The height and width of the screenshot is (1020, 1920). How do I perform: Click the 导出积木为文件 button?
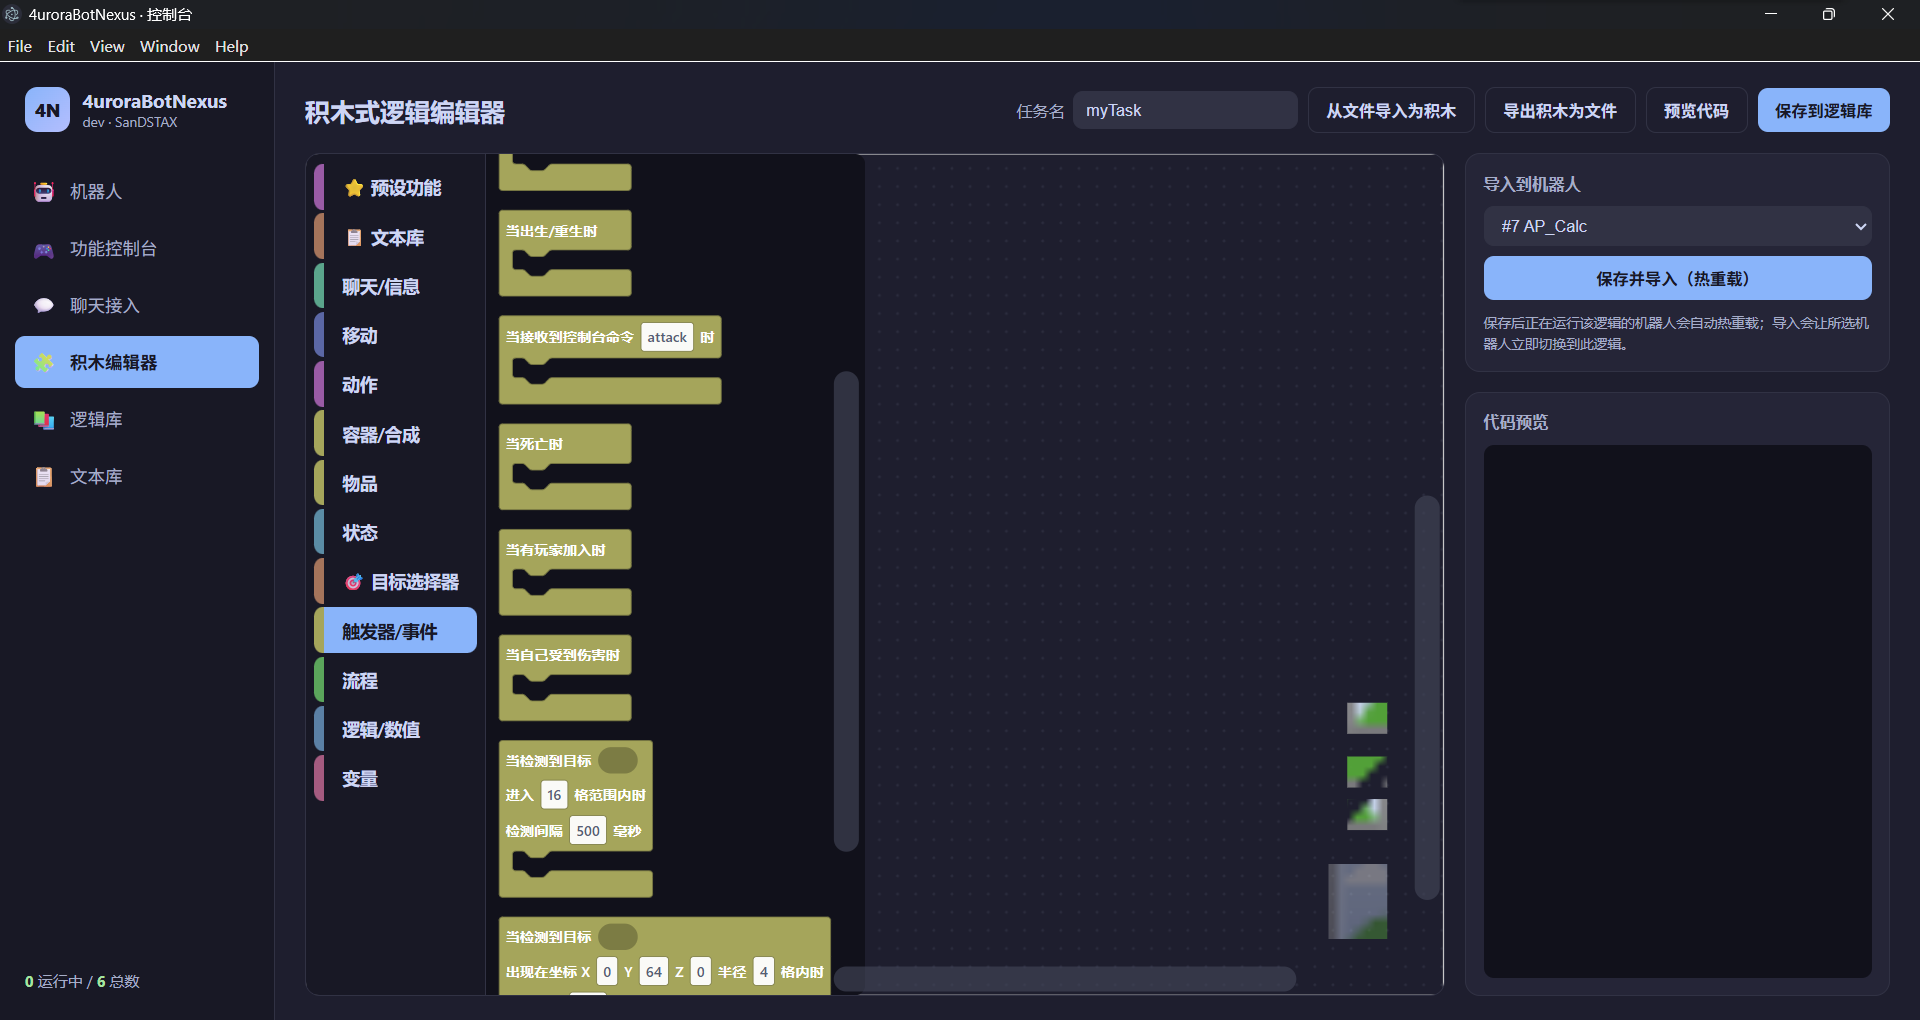1560,110
